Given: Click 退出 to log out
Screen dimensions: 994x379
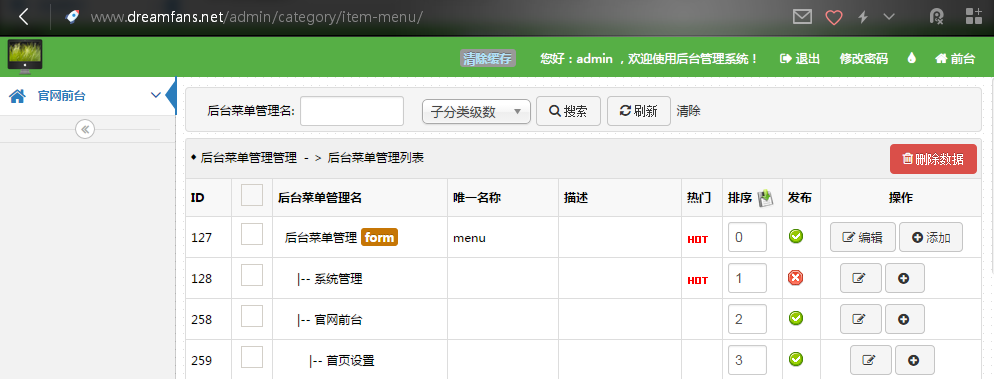Looking at the screenshot, I should [800, 59].
